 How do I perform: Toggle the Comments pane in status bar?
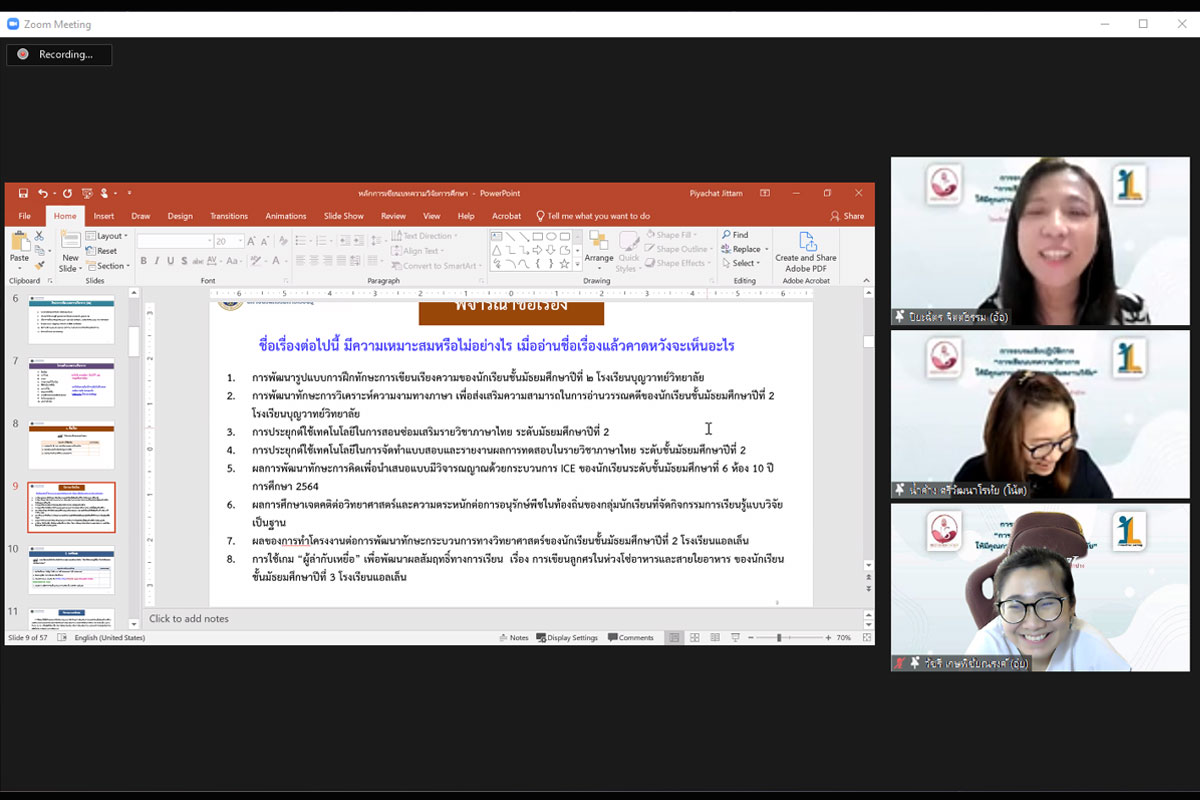coord(630,638)
